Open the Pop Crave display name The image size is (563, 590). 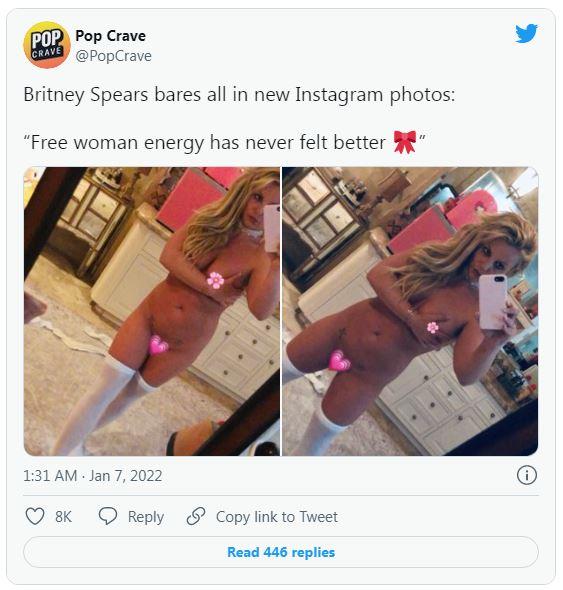coord(110,36)
